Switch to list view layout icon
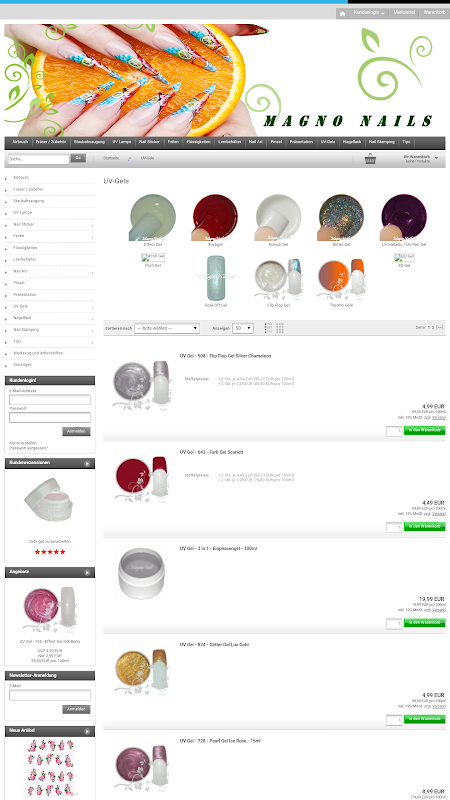 pos(268,328)
